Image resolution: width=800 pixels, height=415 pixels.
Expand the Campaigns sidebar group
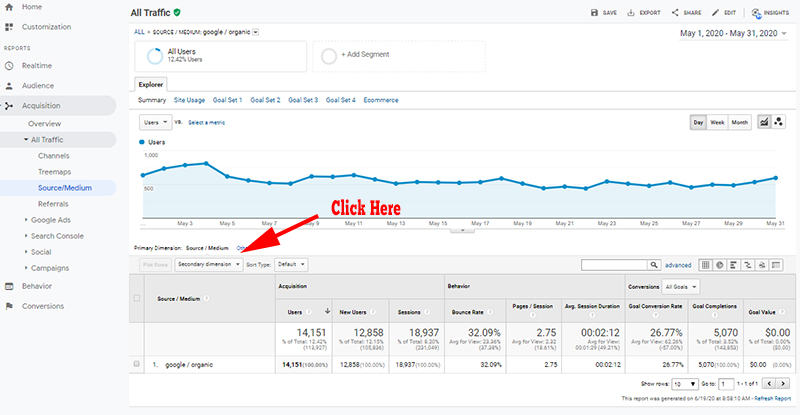pyautogui.click(x=26, y=268)
